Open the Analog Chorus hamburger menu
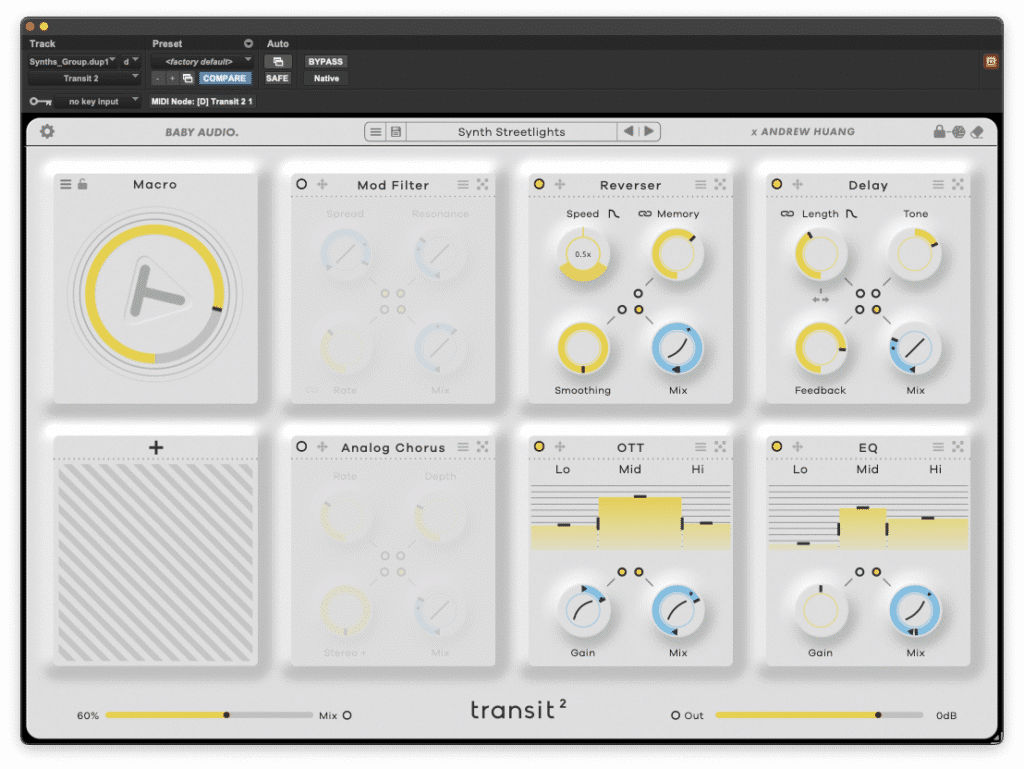 [463, 447]
